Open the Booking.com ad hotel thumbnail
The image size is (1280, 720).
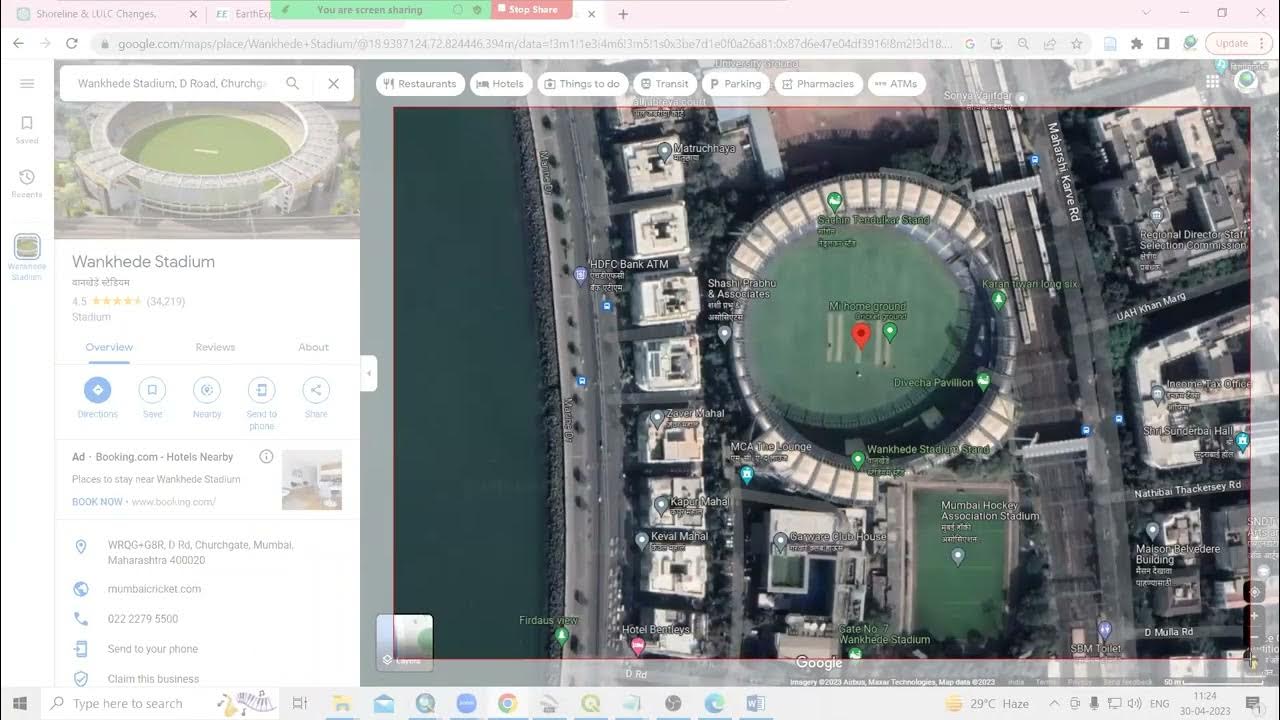312,480
